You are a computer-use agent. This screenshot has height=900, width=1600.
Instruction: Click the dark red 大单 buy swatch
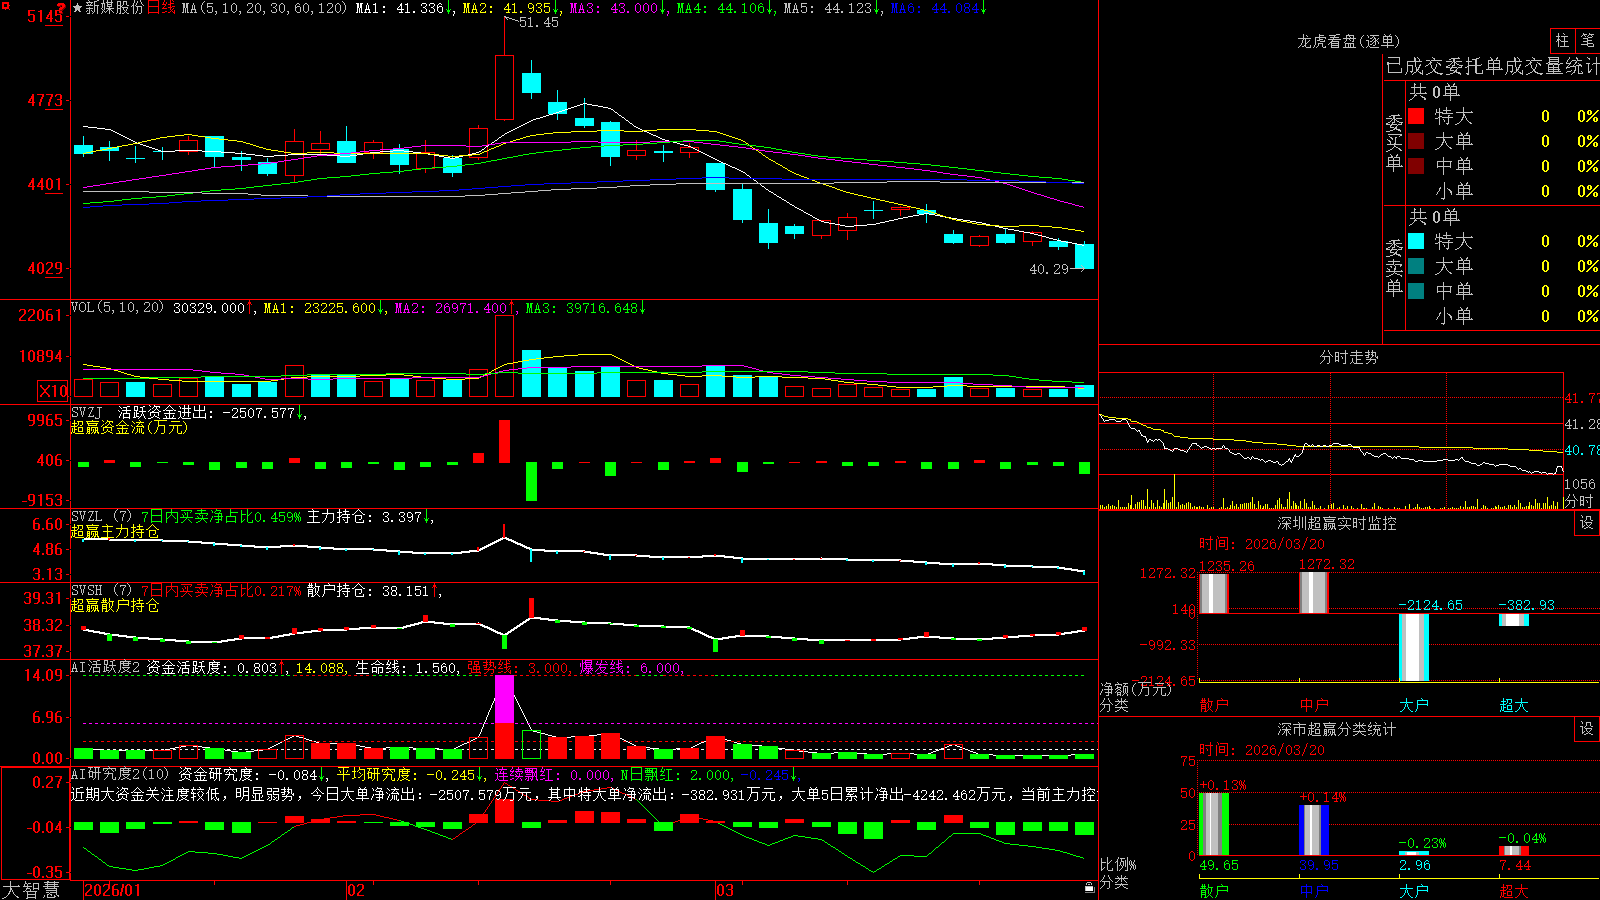pos(1416,141)
